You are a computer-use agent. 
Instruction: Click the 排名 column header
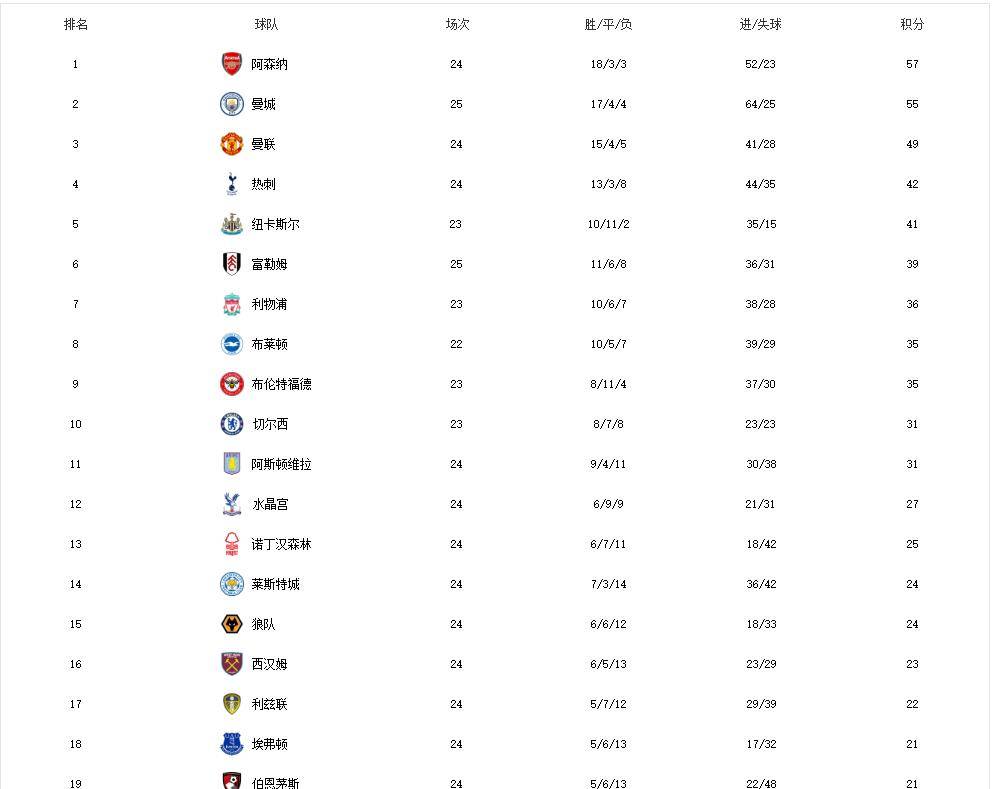pyautogui.click(x=76, y=24)
